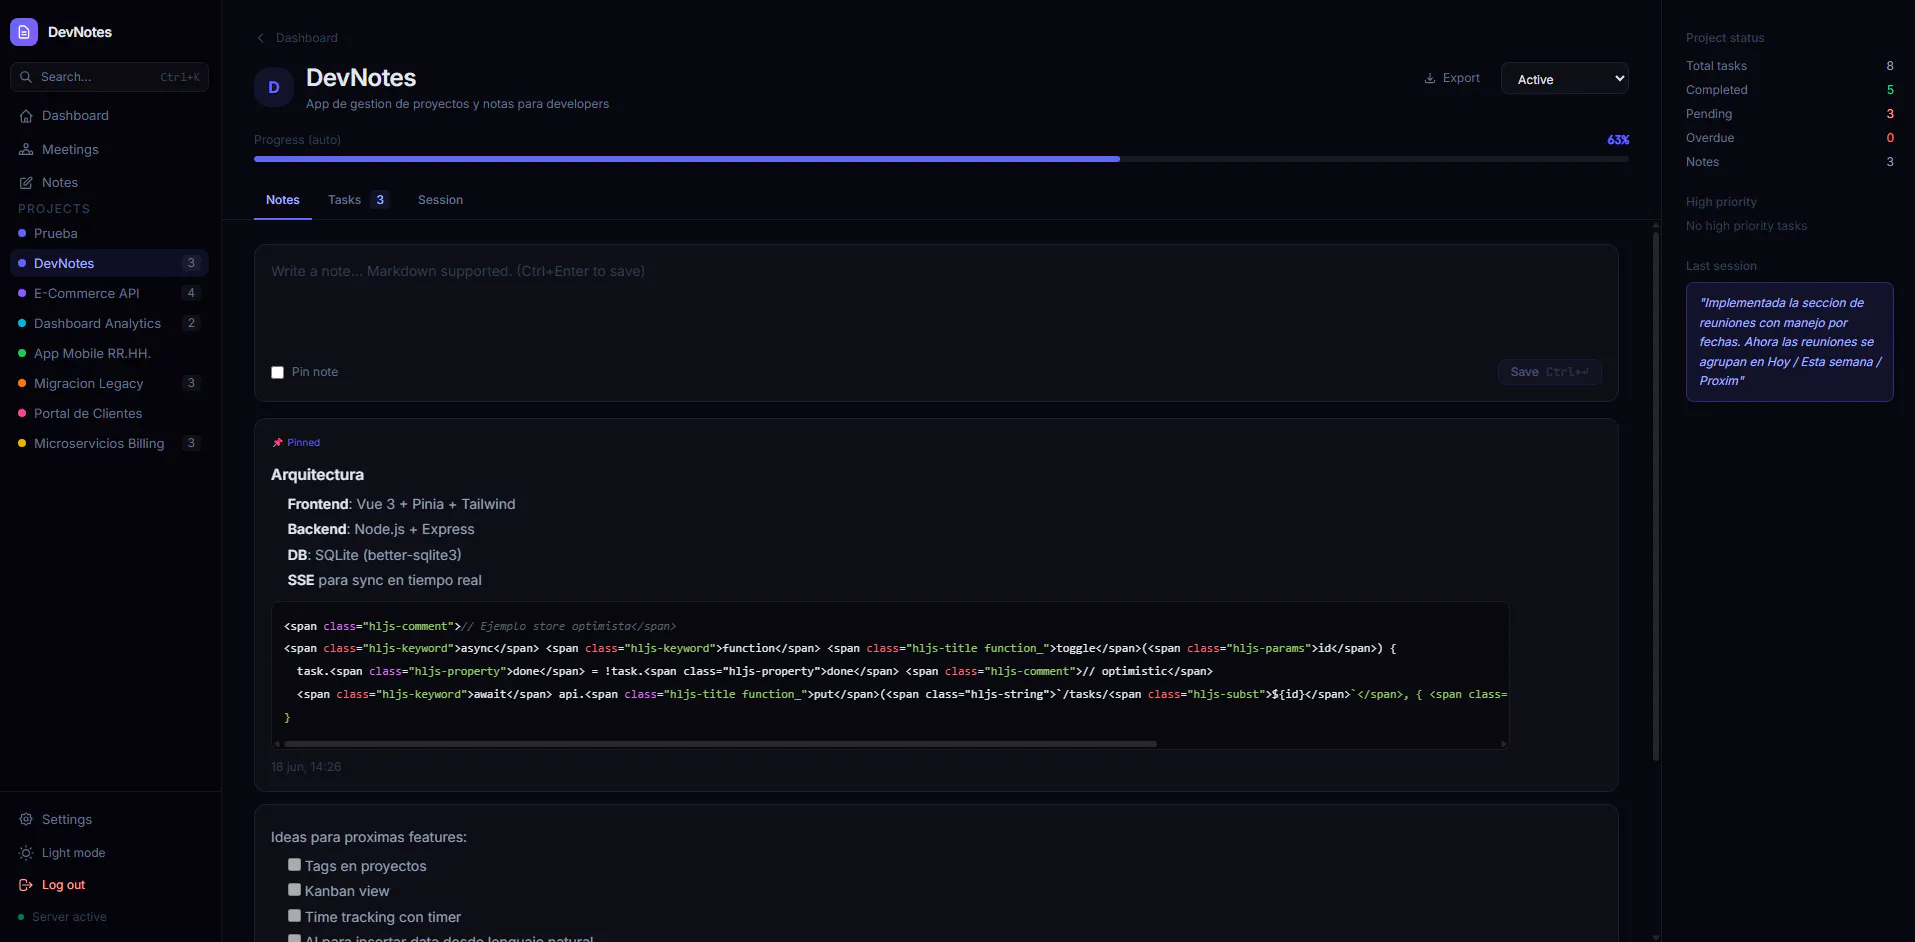Open Meetings in the sidebar
The height and width of the screenshot is (942, 1915).
109,149
